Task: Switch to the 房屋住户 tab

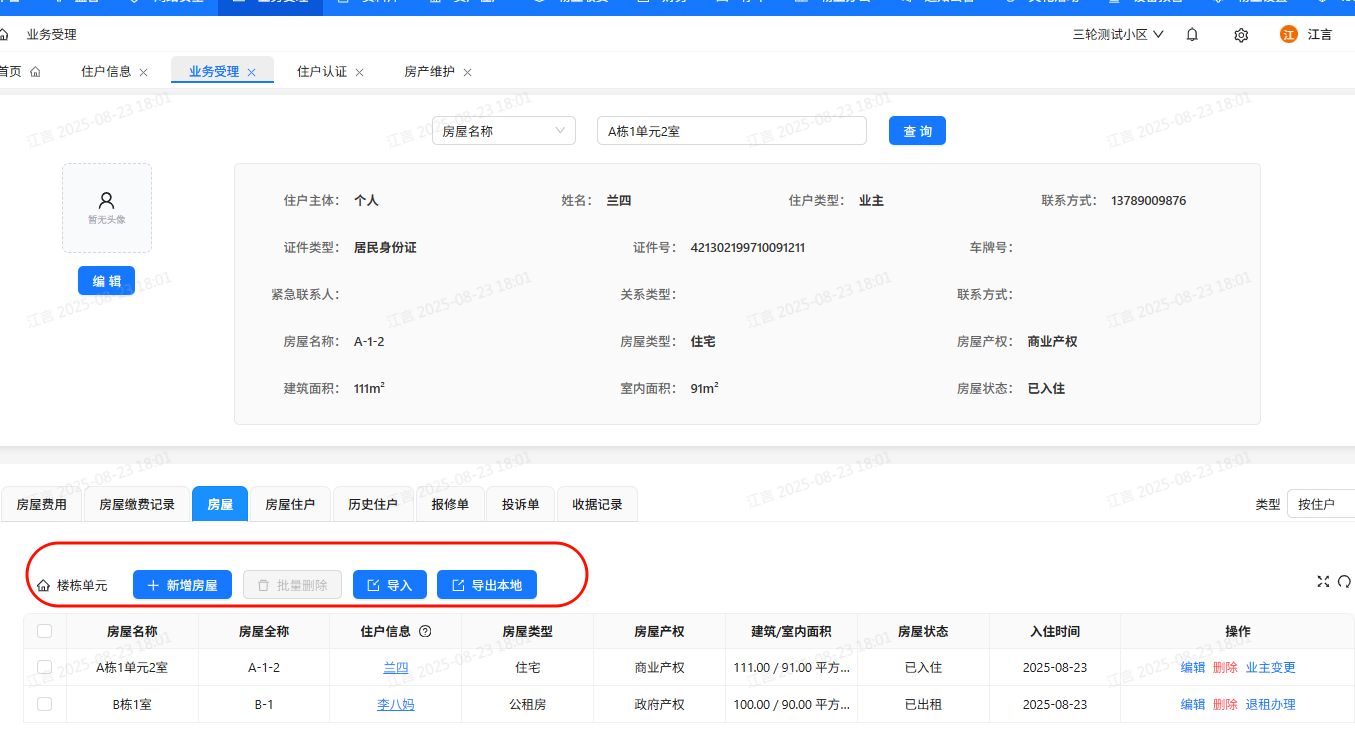Action: (290, 505)
